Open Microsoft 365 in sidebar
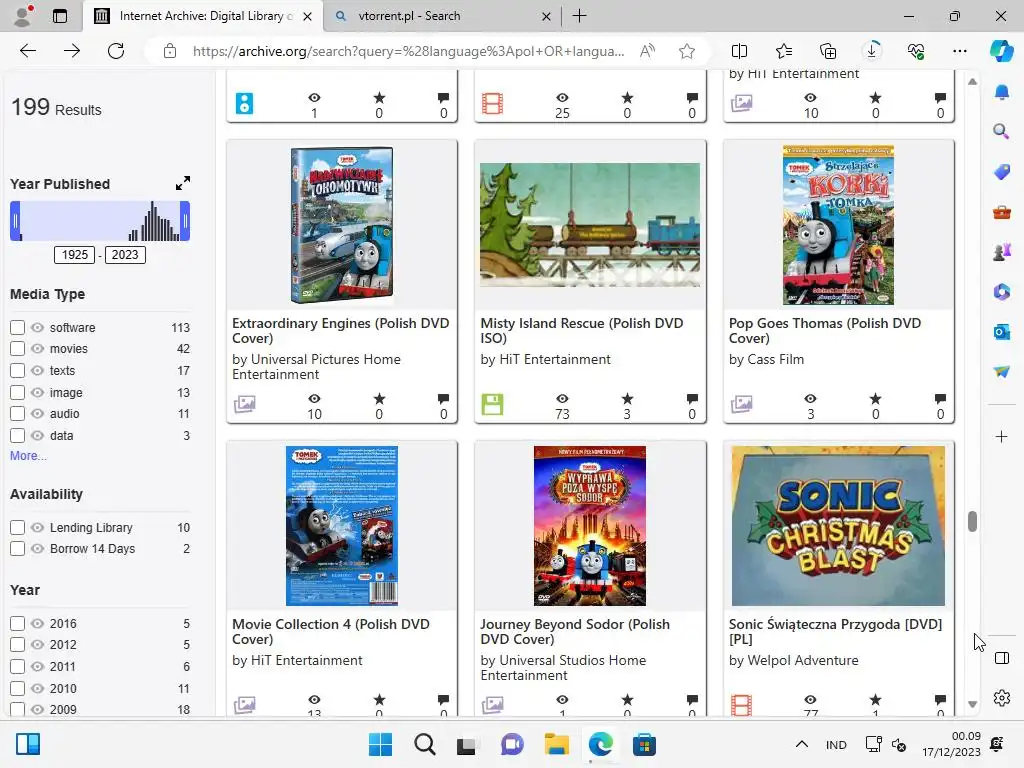The image size is (1024, 768). (x=1001, y=292)
